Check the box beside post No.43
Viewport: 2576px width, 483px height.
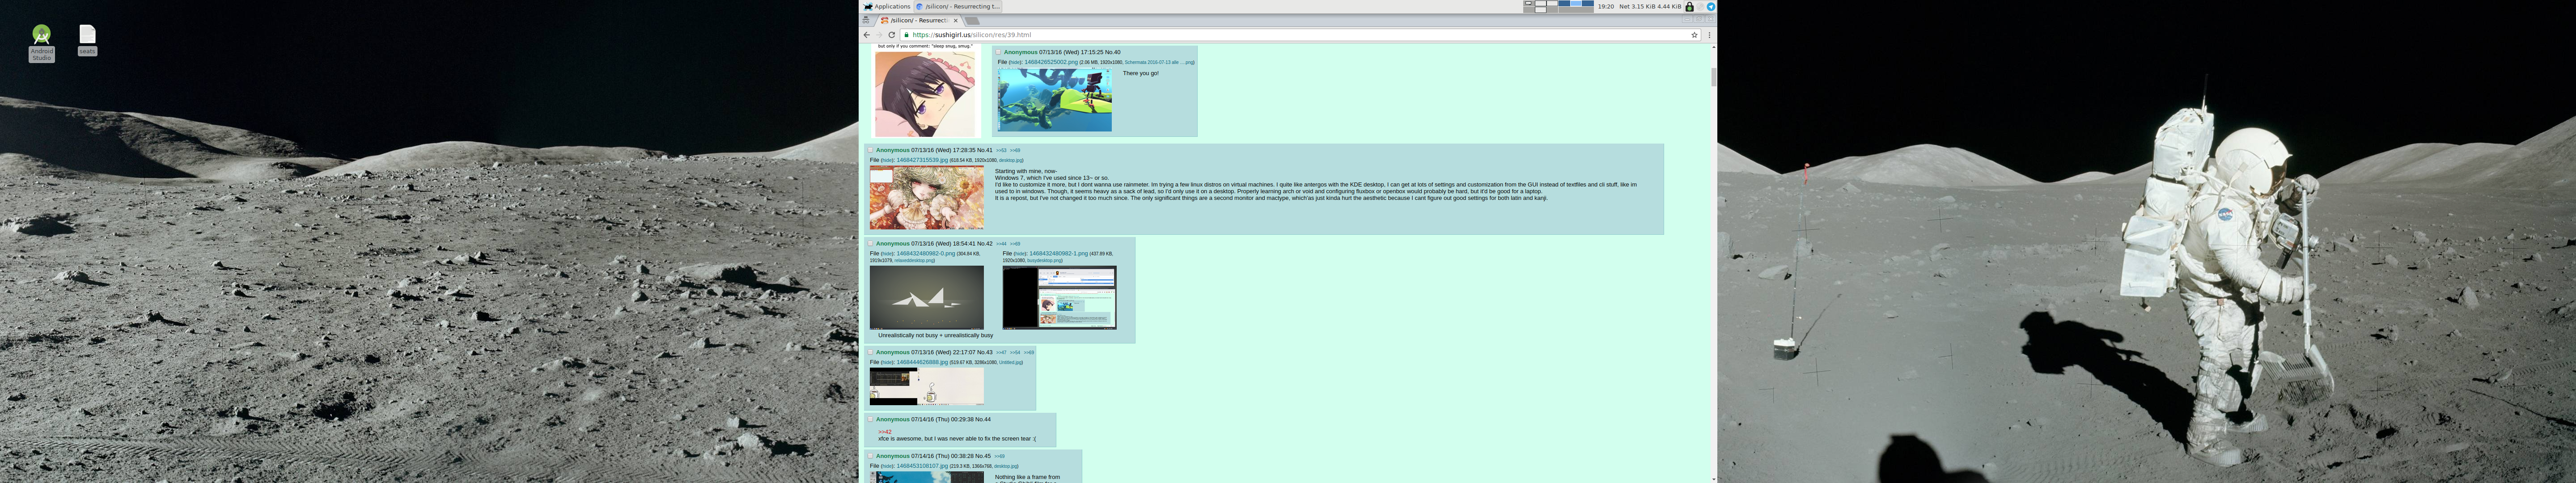871,352
